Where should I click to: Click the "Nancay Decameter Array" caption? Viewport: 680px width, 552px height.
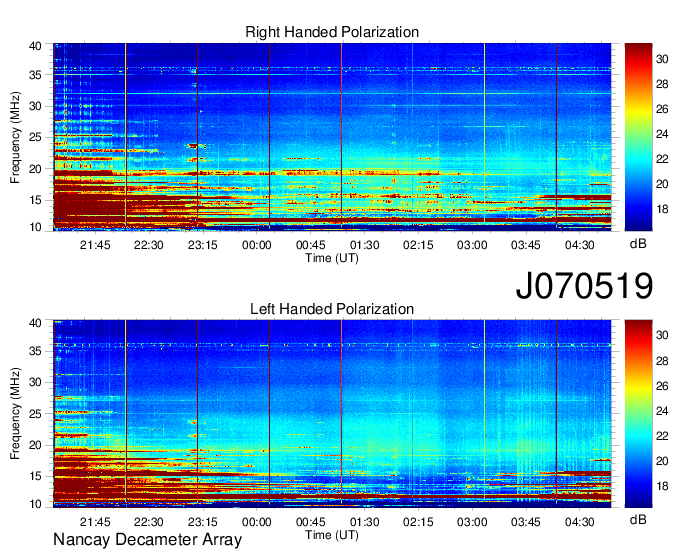(147, 540)
